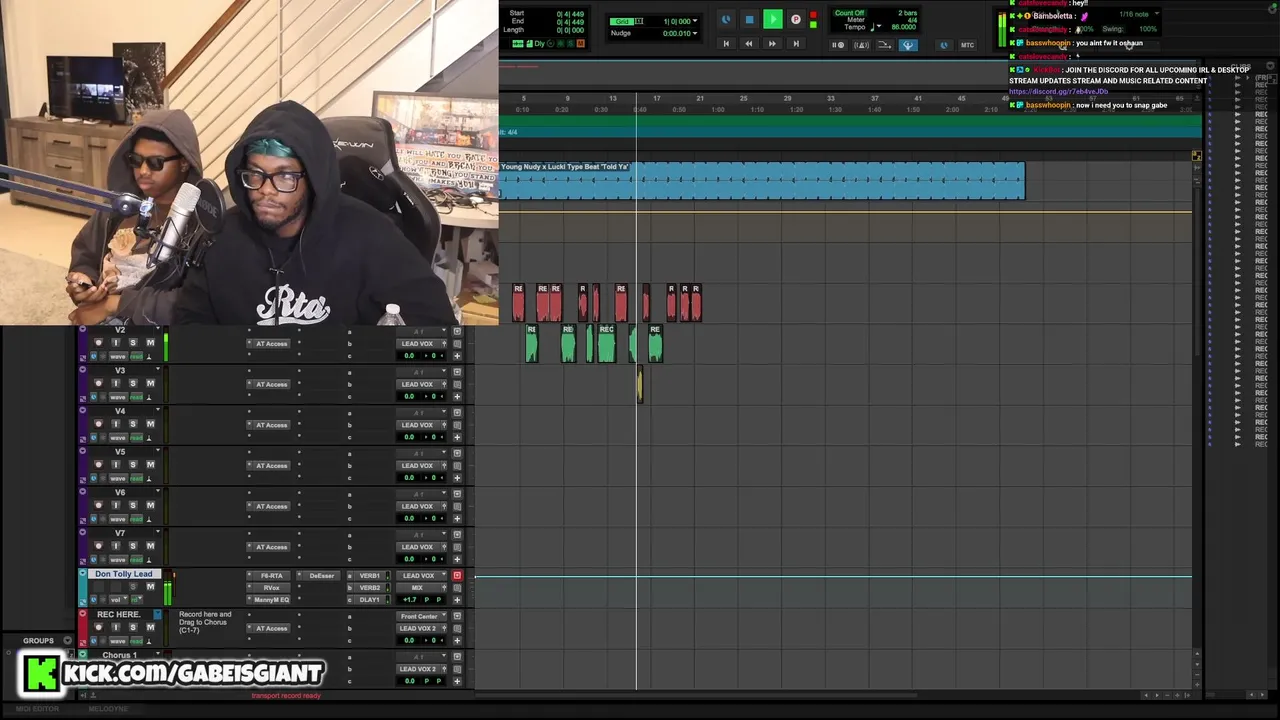This screenshot has height=720, width=1280.
Task: Click Return to Zero transport button
Action: point(726,44)
